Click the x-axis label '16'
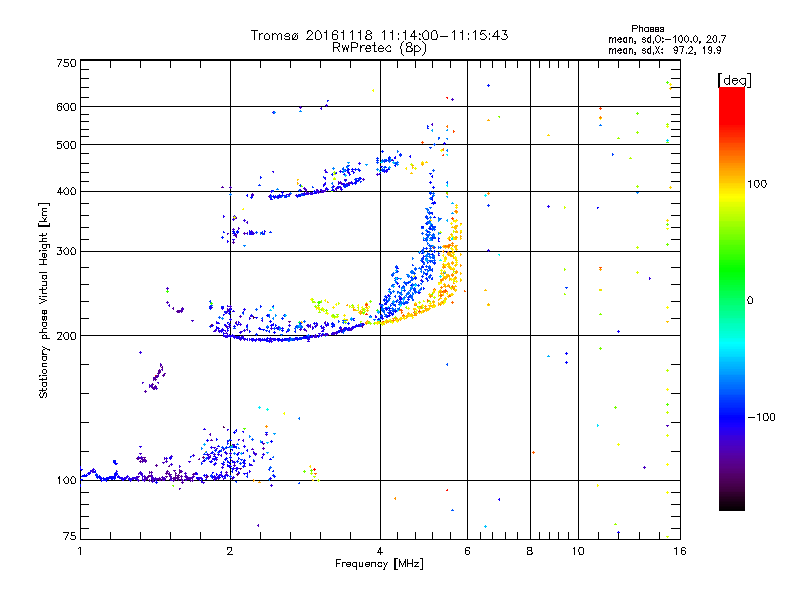The width and height of the screenshot is (800, 600). click(x=680, y=551)
